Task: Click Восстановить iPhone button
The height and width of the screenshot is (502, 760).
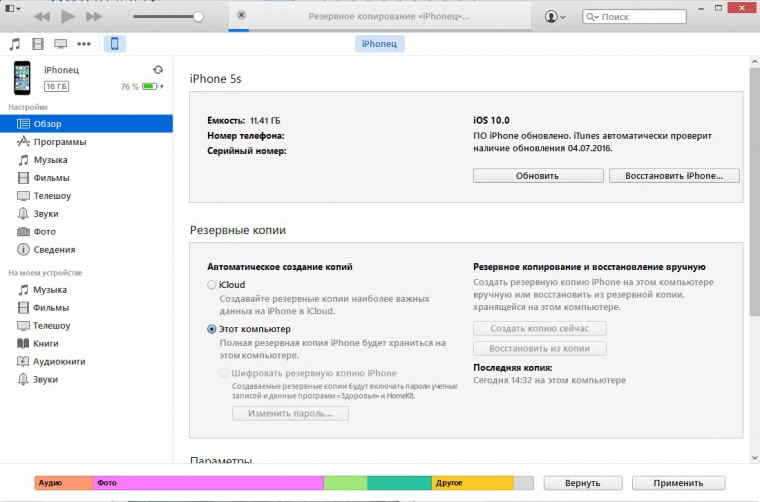Action: tap(674, 176)
